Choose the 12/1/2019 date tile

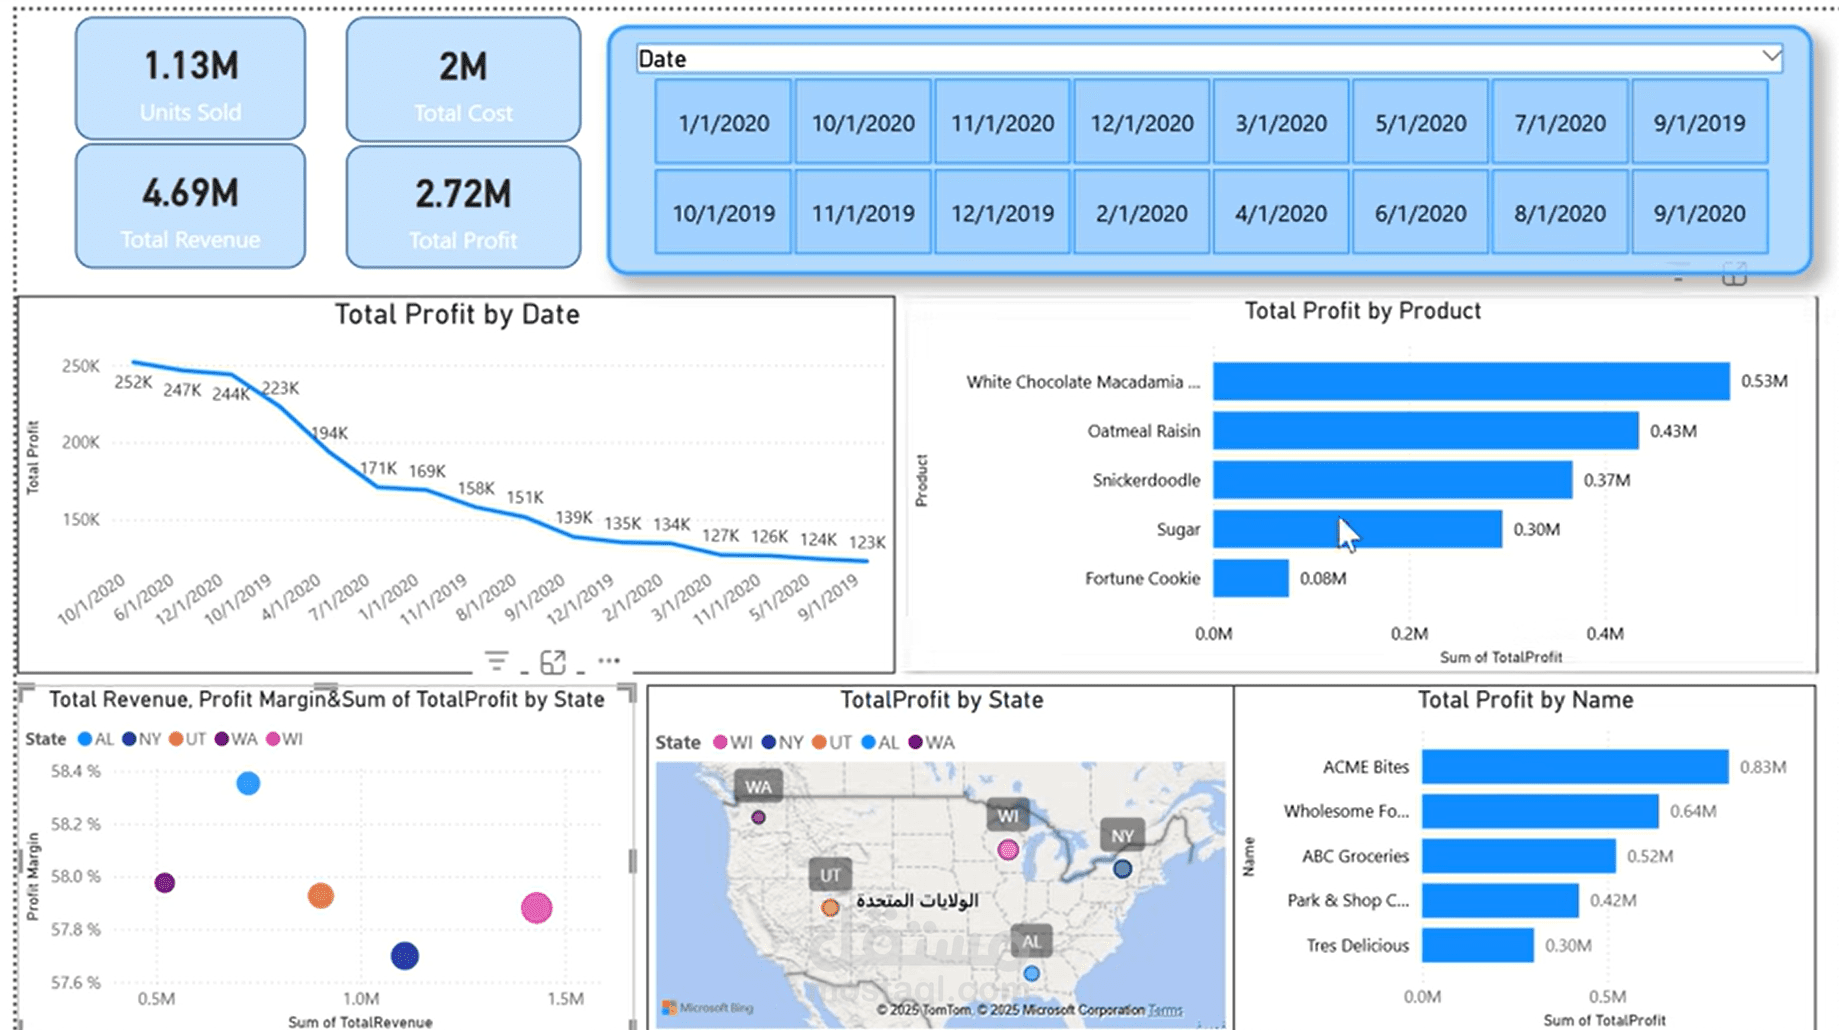(x=1002, y=212)
